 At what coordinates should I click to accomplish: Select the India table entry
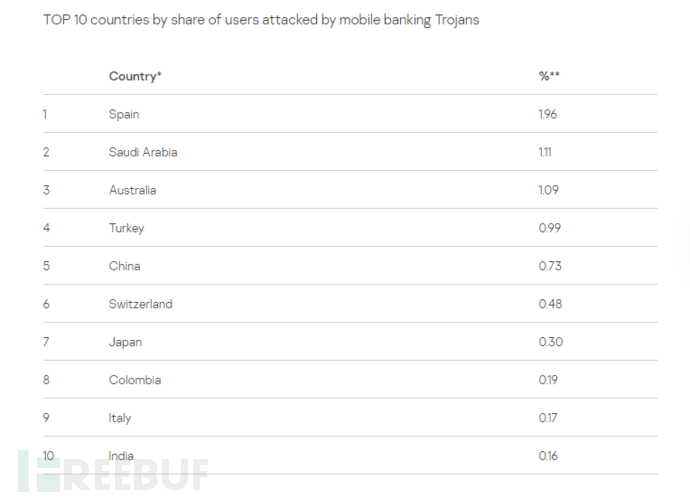[x=121, y=456]
